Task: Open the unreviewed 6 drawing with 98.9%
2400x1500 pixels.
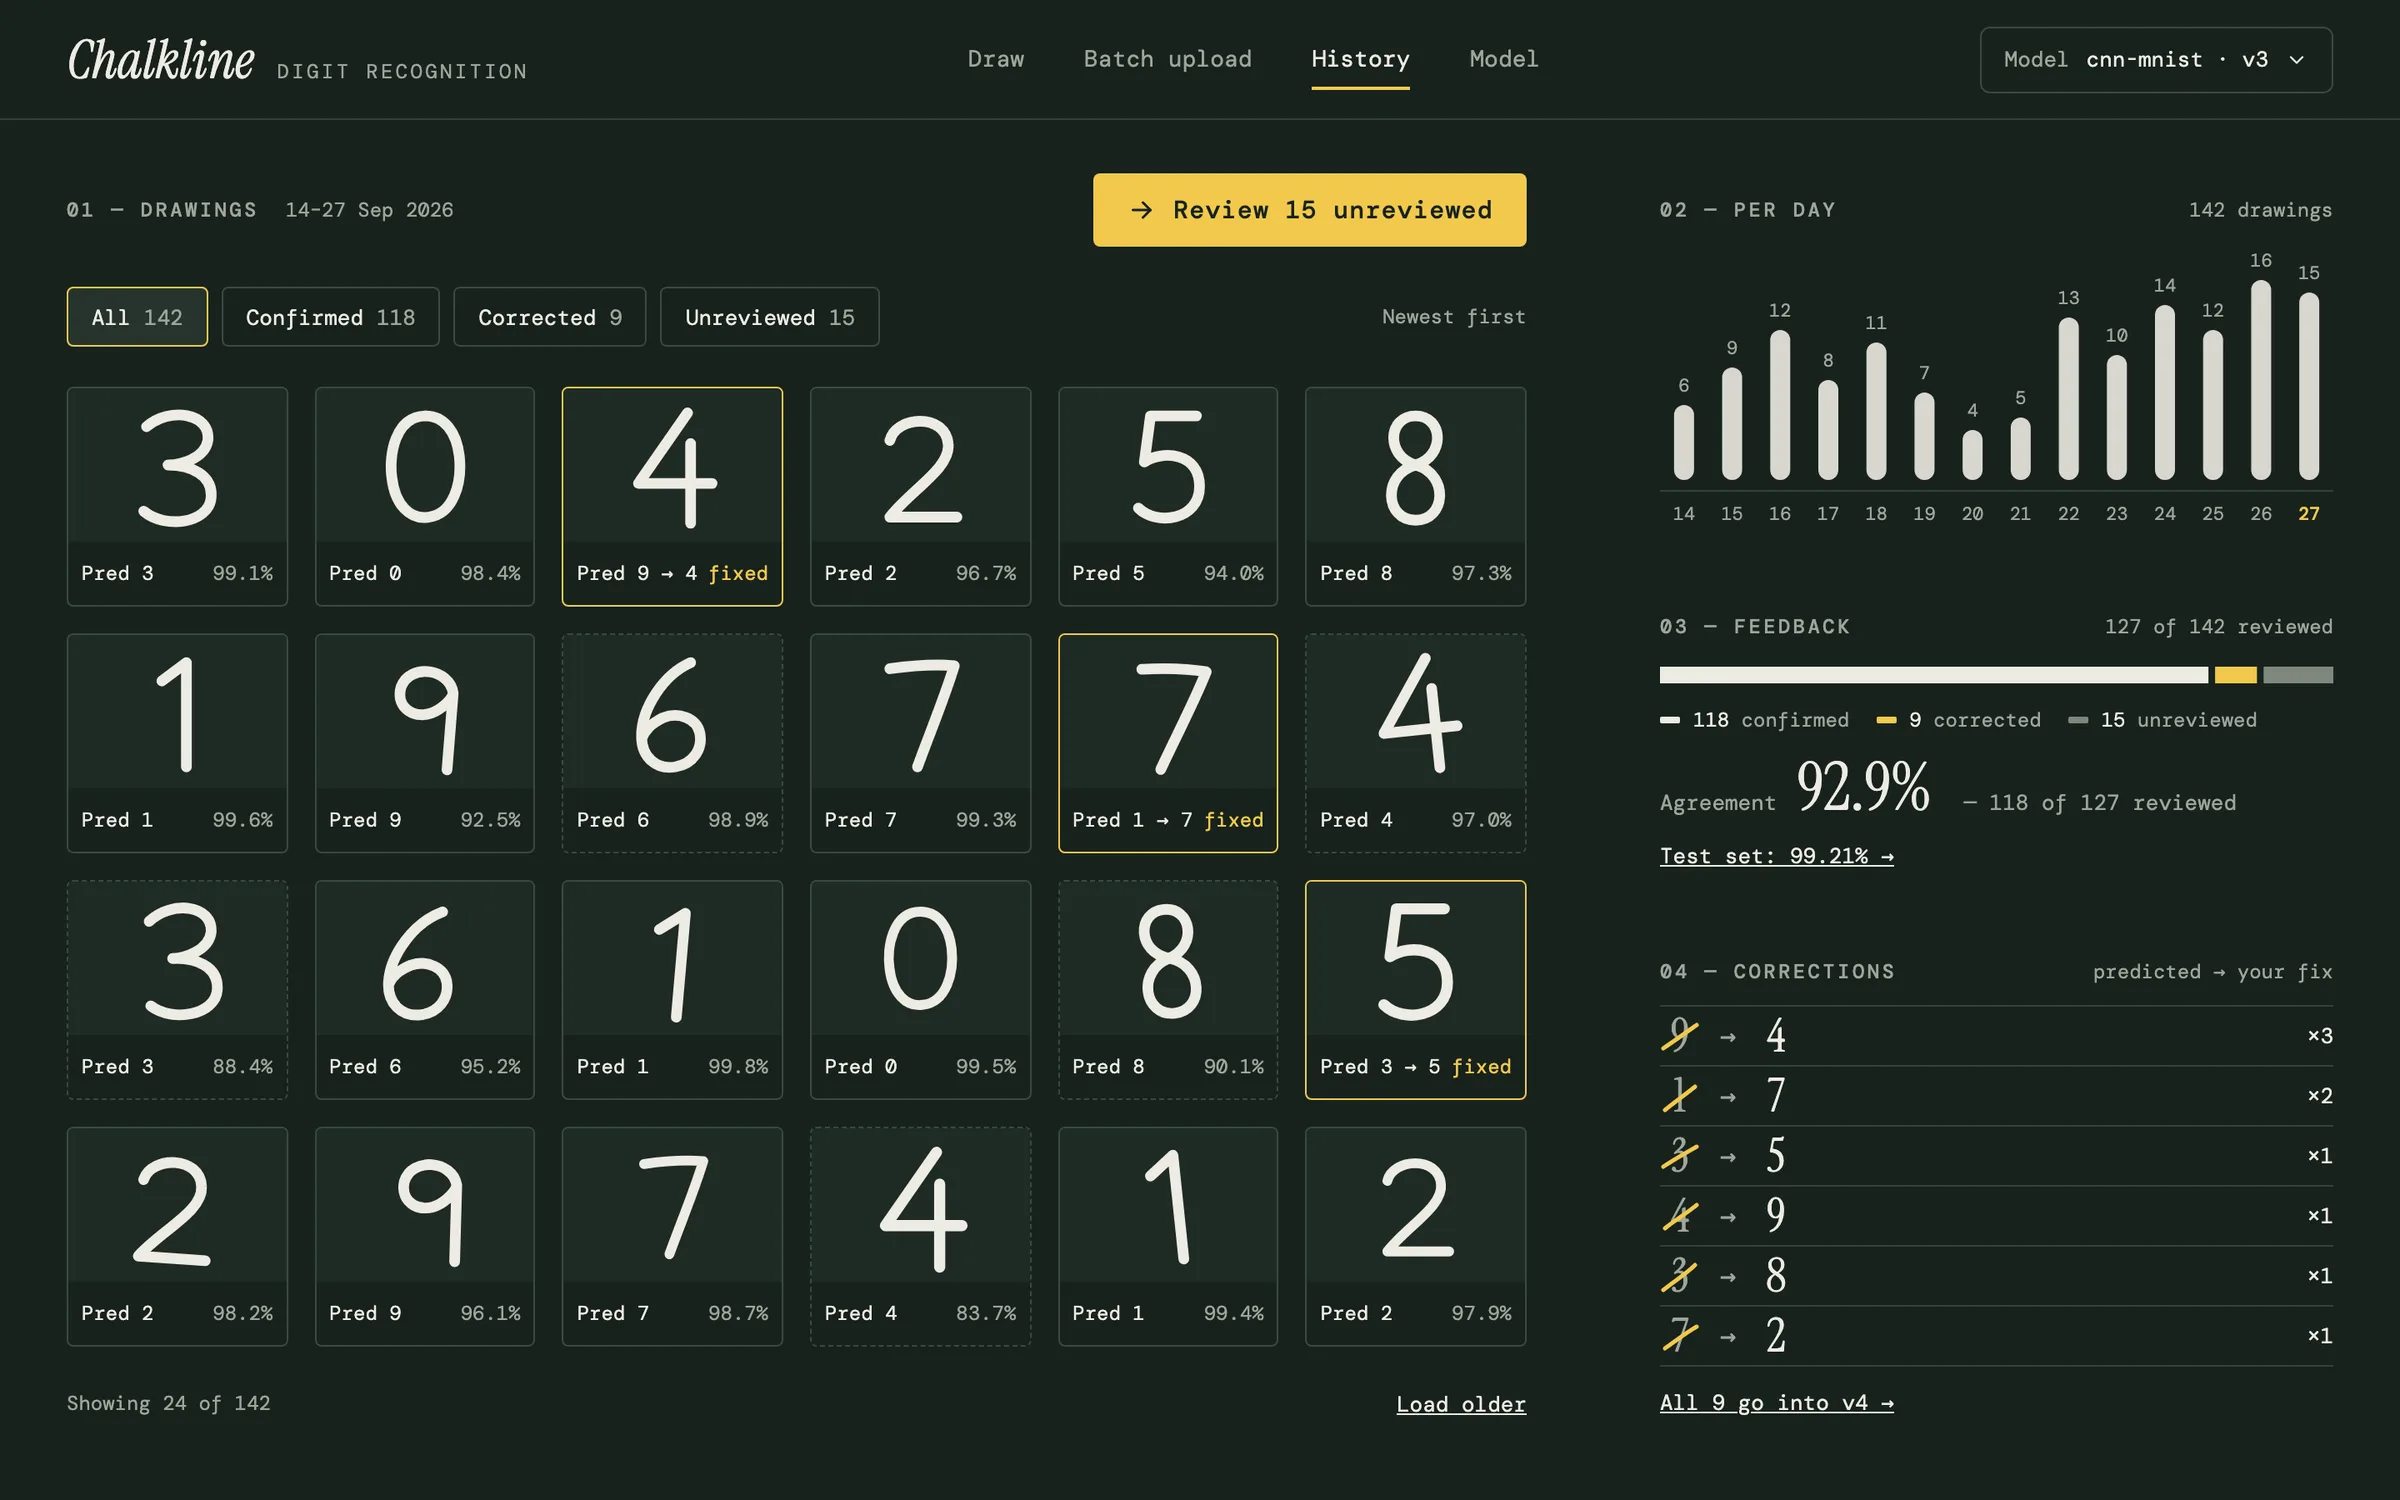Action: pyautogui.click(x=672, y=743)
